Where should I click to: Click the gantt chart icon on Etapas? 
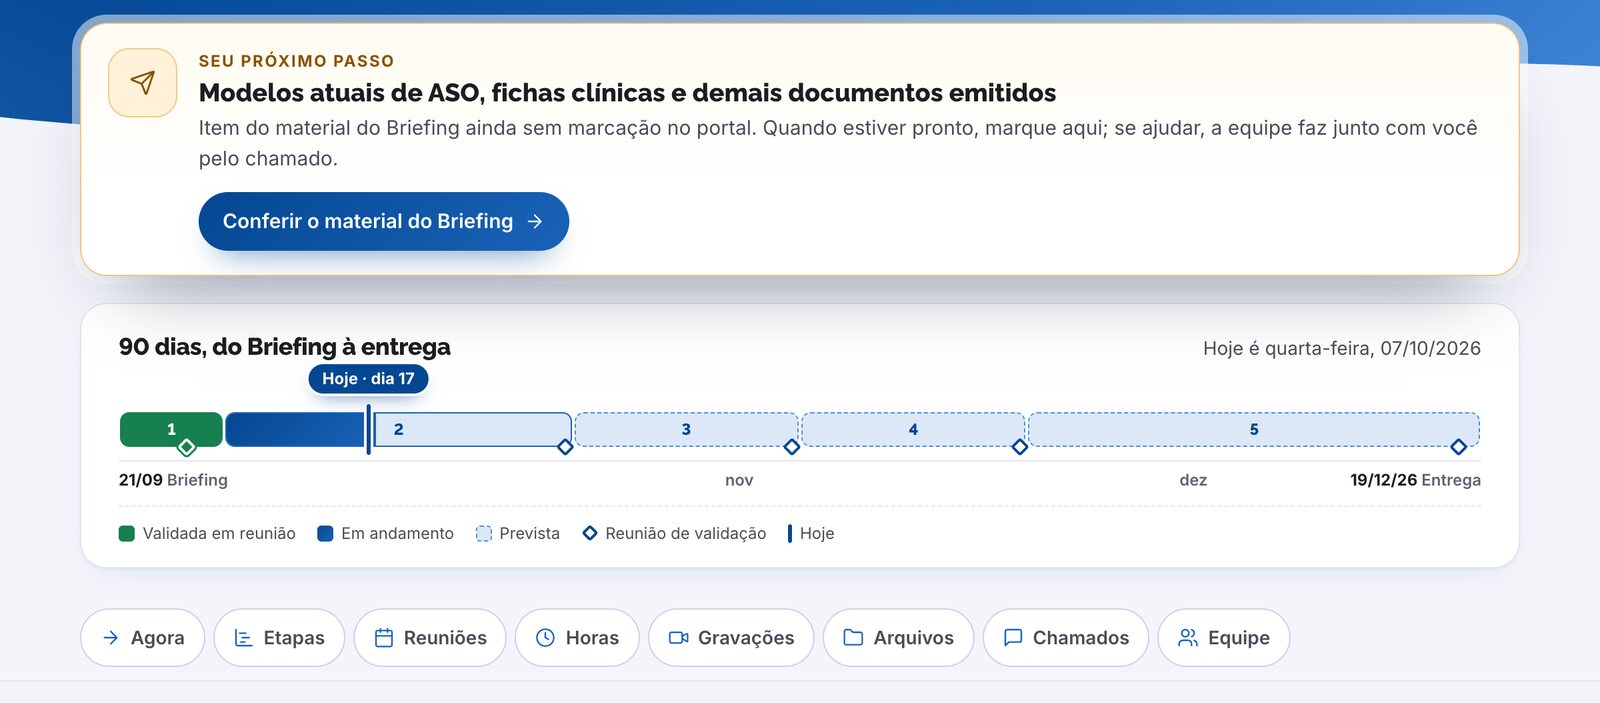[243, 638]
